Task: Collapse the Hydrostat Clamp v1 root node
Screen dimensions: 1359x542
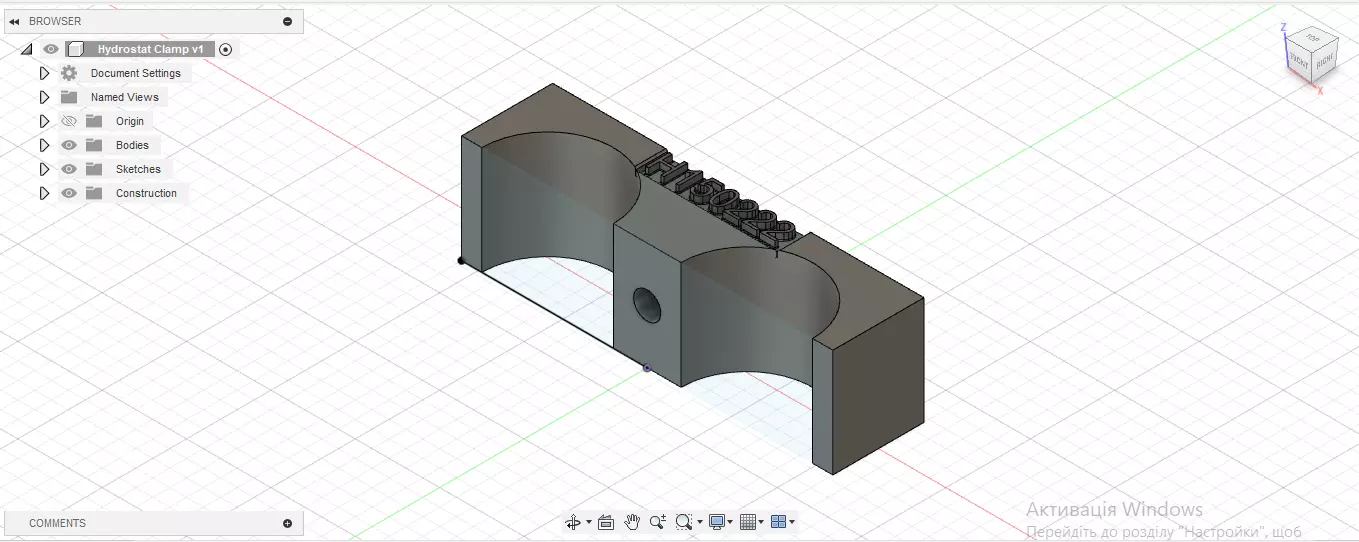Action: coord(26,49)
